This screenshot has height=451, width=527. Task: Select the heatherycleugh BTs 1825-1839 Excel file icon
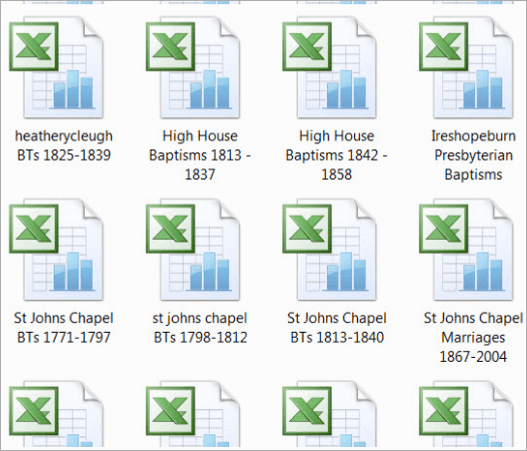[56, 67]
